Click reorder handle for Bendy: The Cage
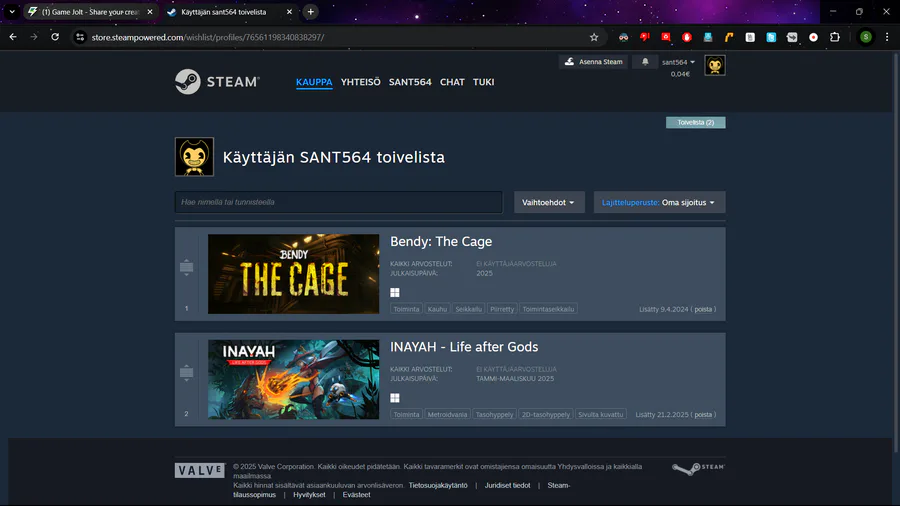 click(x=186, y=267)
